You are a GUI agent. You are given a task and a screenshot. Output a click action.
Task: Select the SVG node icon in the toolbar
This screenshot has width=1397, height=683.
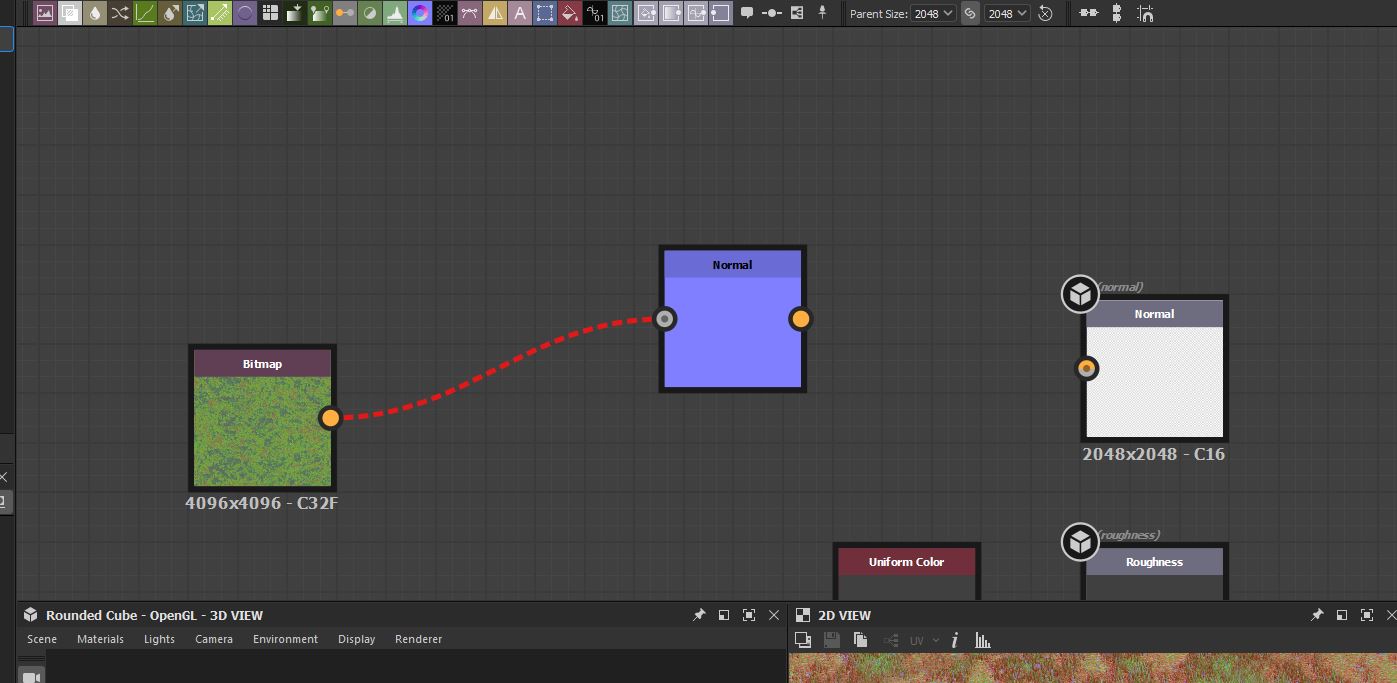pos(70,13)
